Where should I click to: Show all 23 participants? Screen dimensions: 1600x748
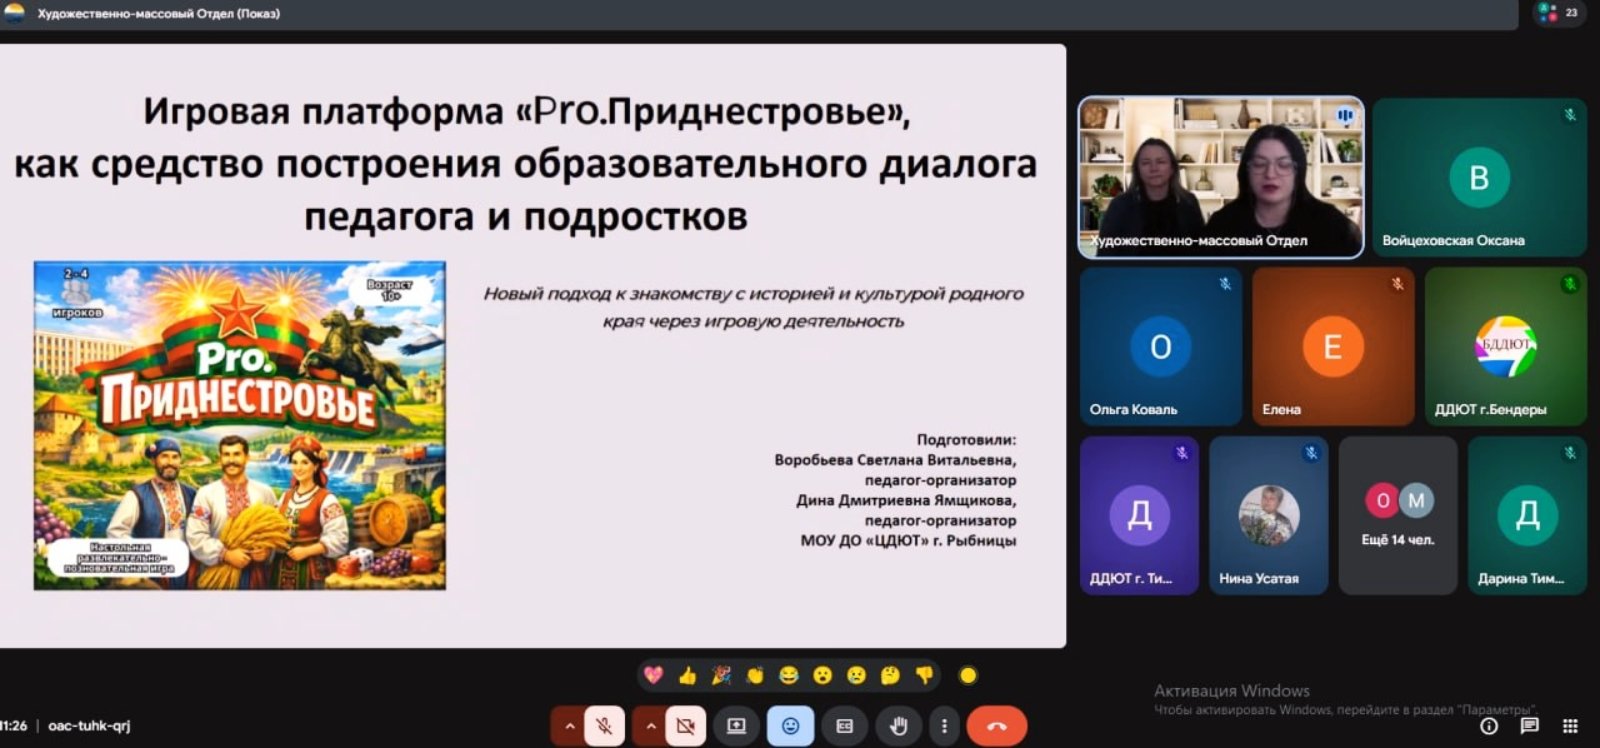click(x=1558, y=13)
